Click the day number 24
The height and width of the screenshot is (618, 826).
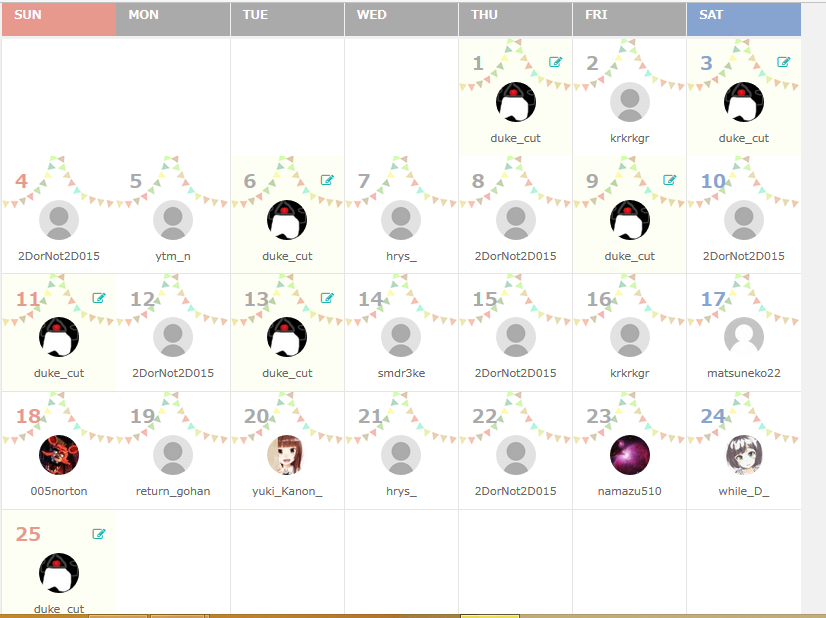(713, 416)
